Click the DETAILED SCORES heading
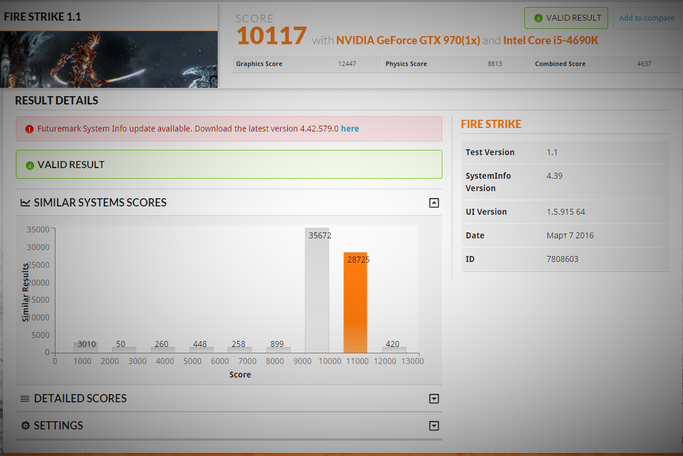 [x=80, y=399]
